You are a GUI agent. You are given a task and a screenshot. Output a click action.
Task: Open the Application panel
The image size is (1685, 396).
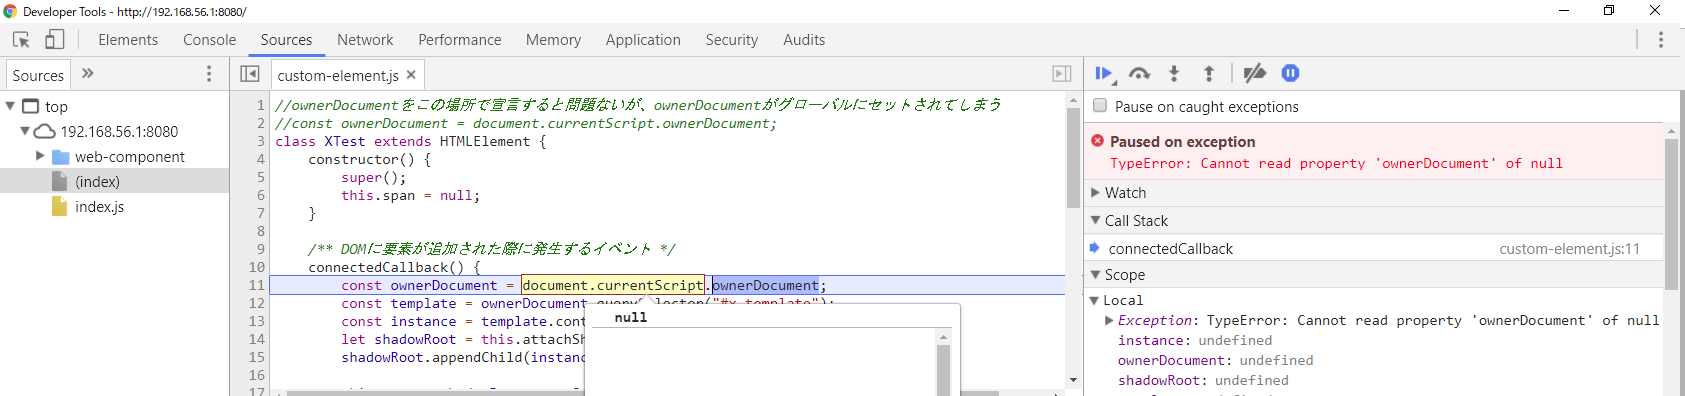click(x=643, y=40)
